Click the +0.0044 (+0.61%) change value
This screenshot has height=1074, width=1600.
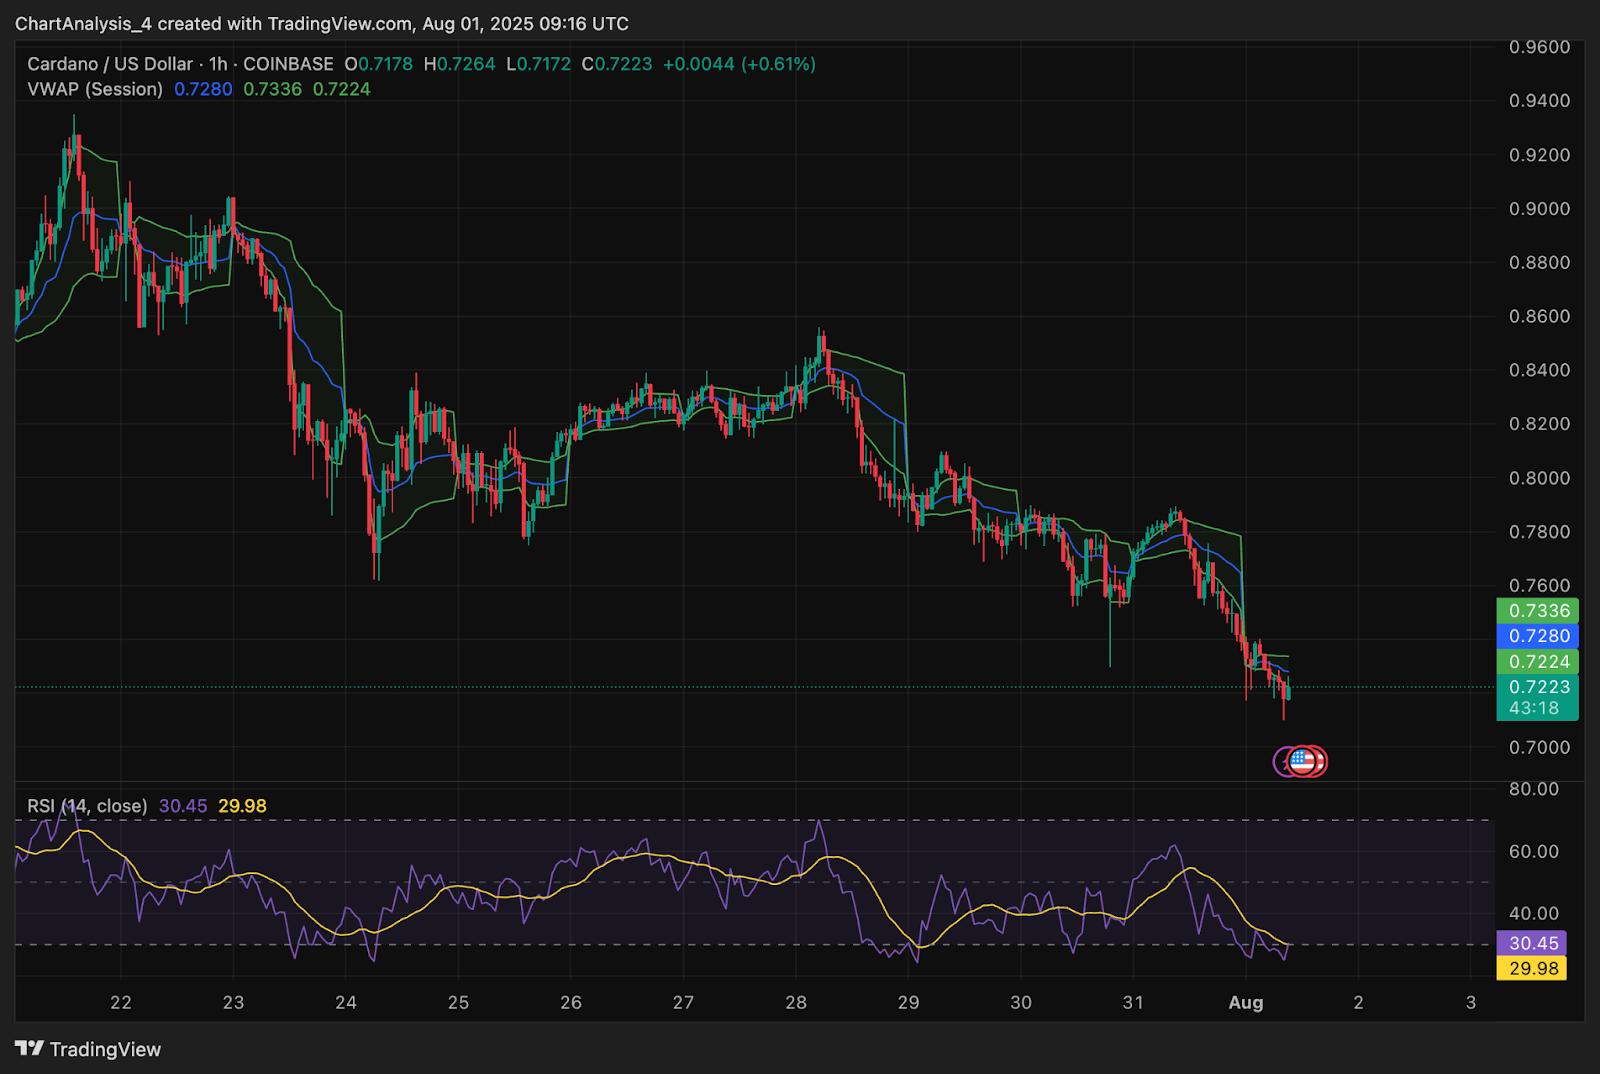739,64
